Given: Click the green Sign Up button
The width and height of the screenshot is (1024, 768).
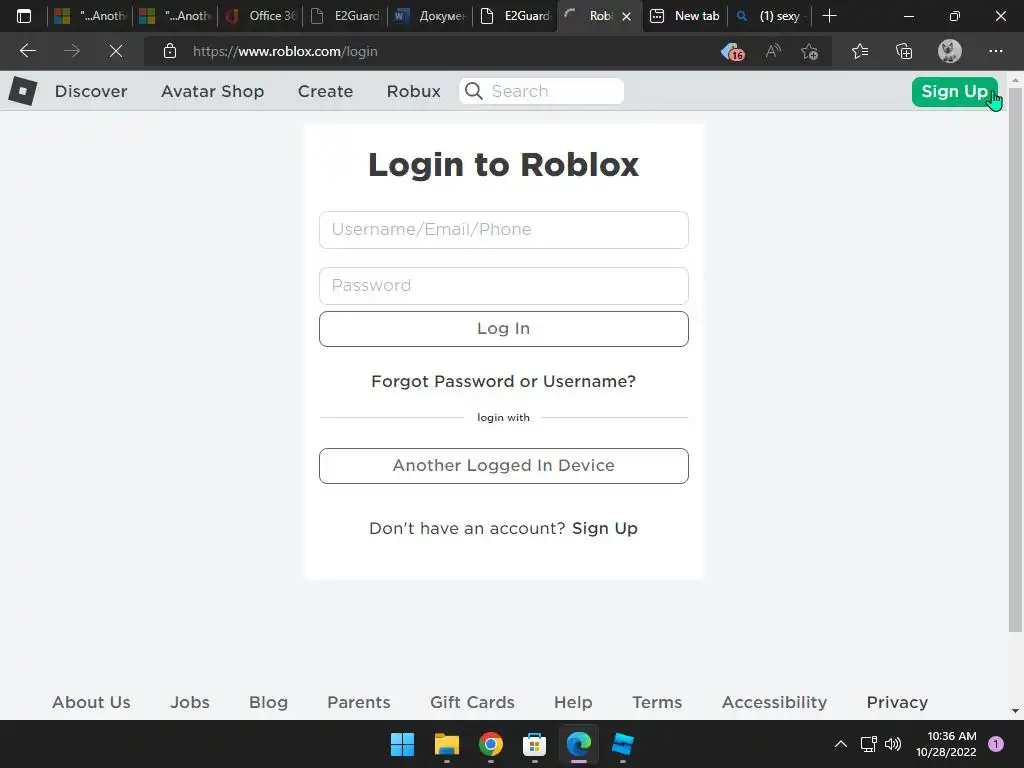Looking at the screenshot, I should click(x=955, y=91).
